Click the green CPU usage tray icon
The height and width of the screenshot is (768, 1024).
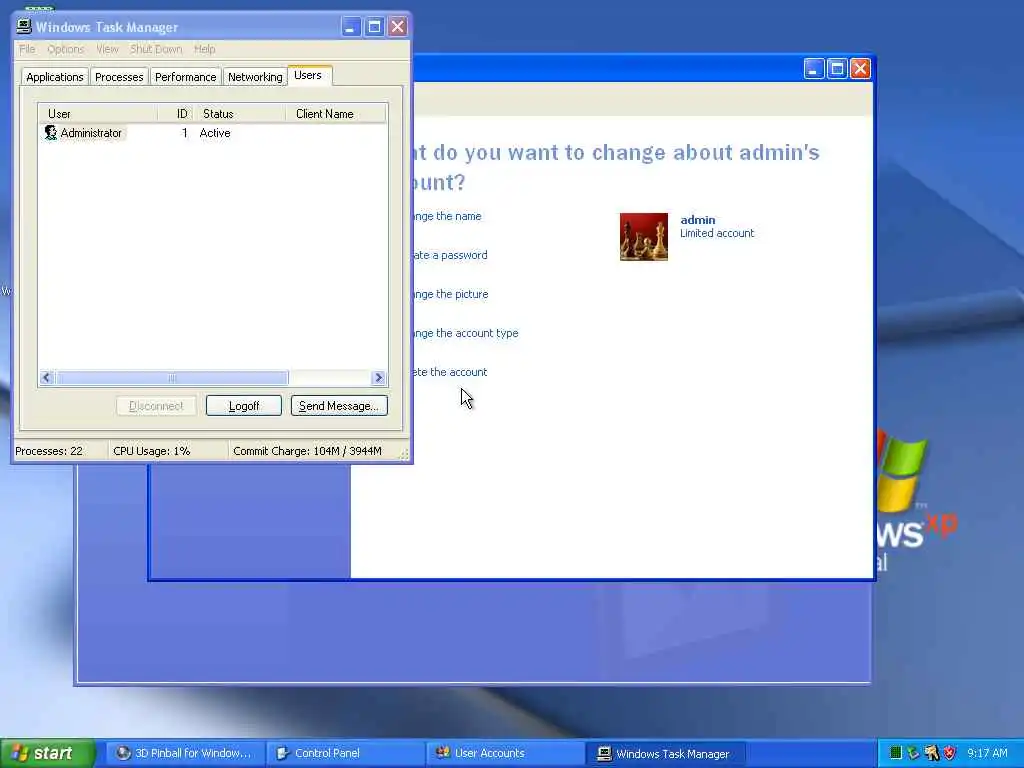tap(896, 753)
